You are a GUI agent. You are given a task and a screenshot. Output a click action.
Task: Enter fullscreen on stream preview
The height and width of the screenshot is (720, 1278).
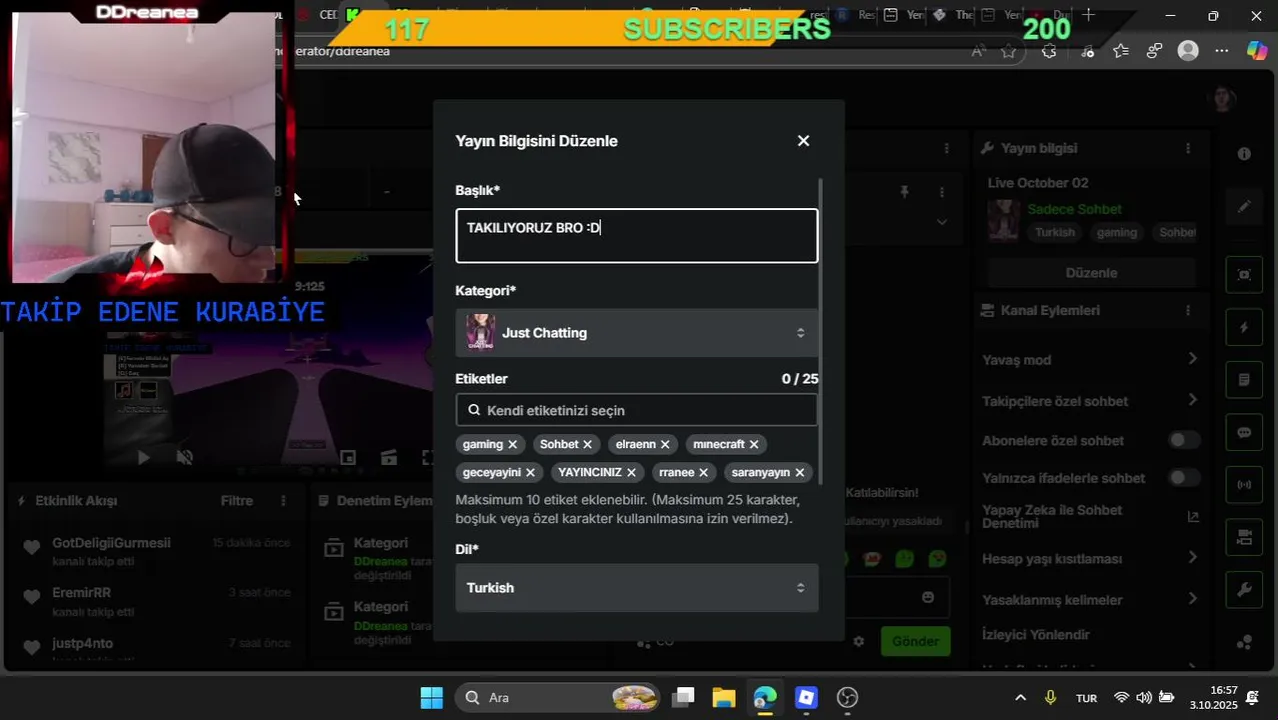pos(426,457)
